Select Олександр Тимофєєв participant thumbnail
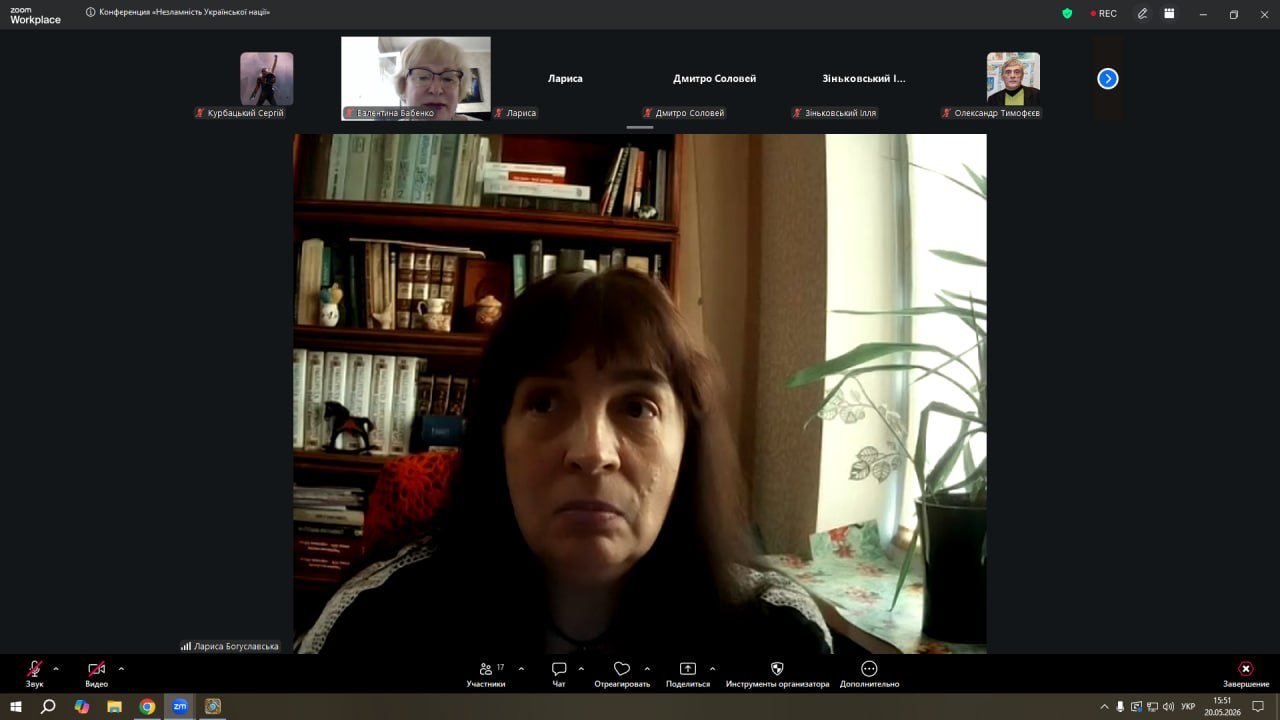The image size is (1280, 720). point(1013,79)
